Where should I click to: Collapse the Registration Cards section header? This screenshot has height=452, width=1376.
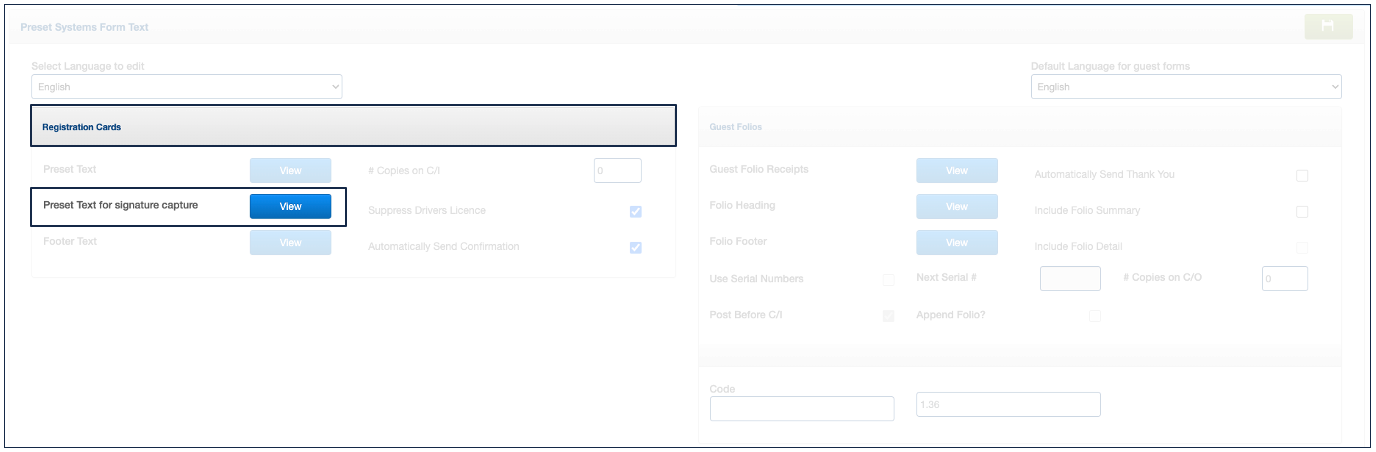353,127
